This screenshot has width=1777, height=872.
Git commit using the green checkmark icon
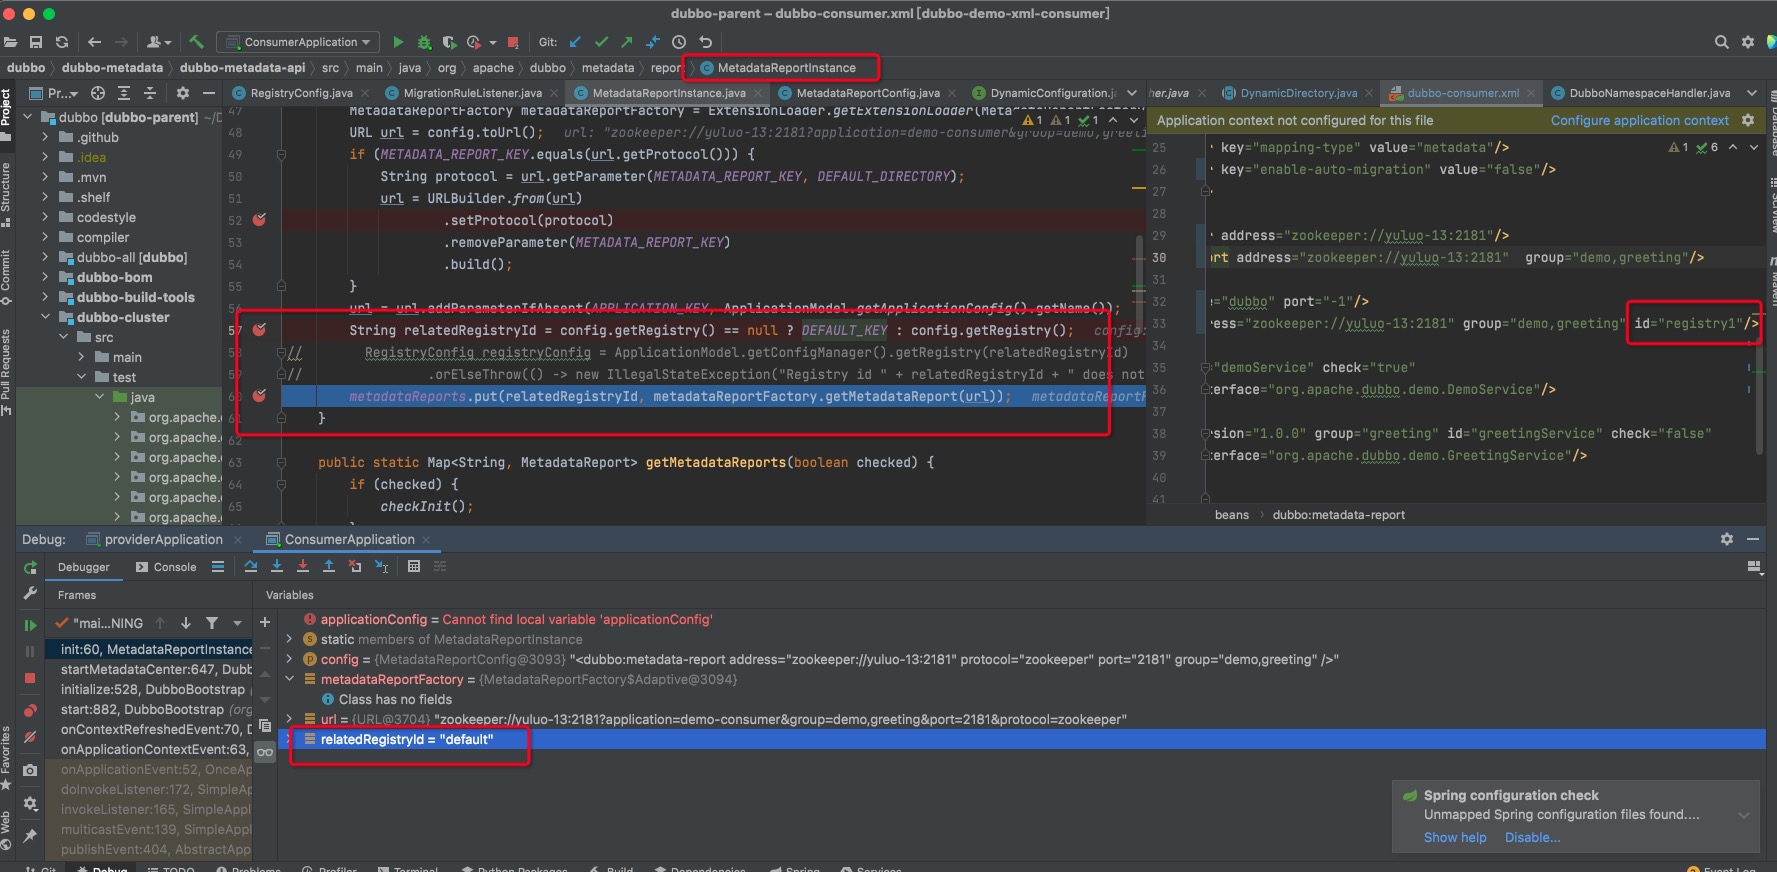click(x=602, y=42)
